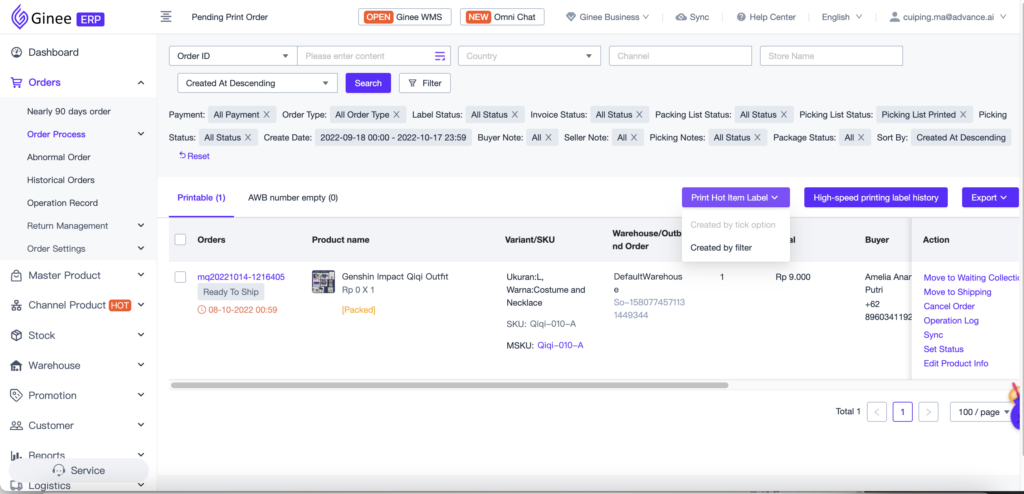Viewport: 1024px width, 494px height.
Task: Click the Ginee Business diamond icon
Action: [x=571, y=17]
